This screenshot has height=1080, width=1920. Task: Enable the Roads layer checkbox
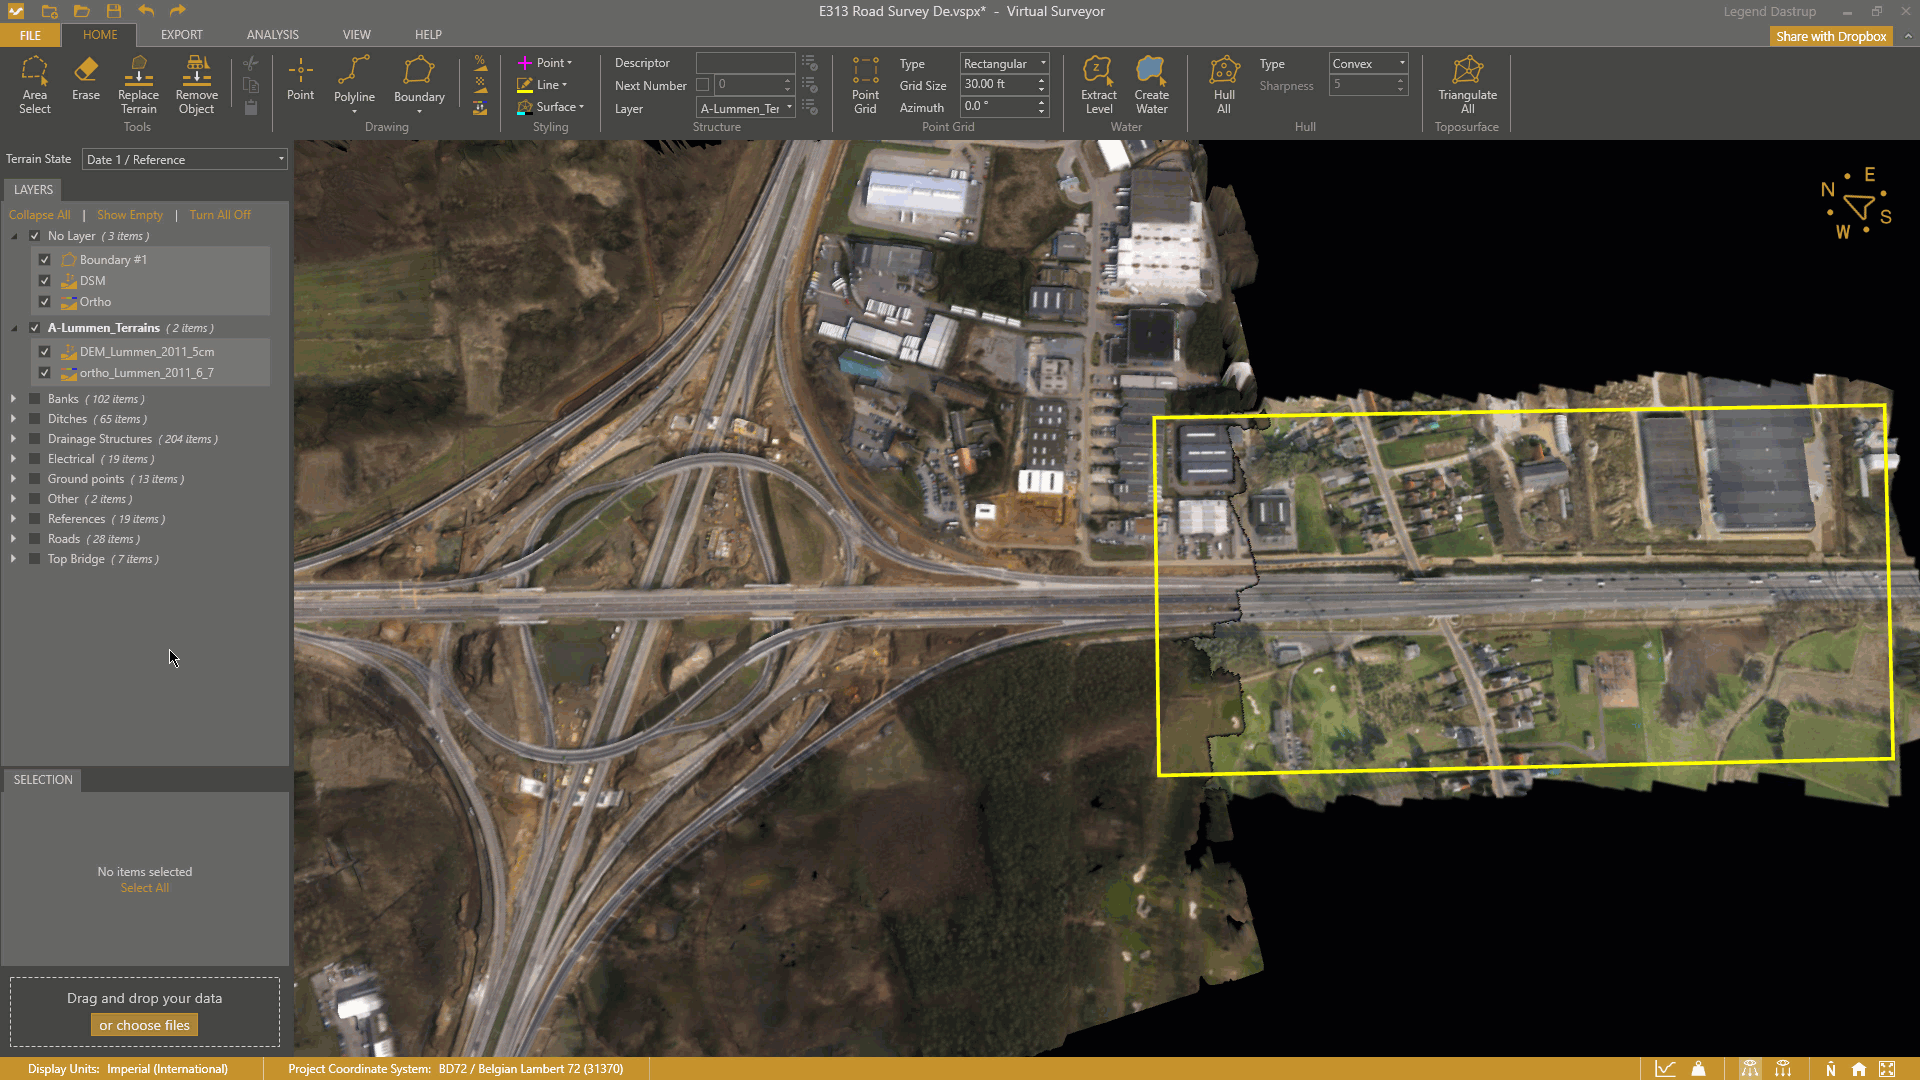[x=35, y=539]
